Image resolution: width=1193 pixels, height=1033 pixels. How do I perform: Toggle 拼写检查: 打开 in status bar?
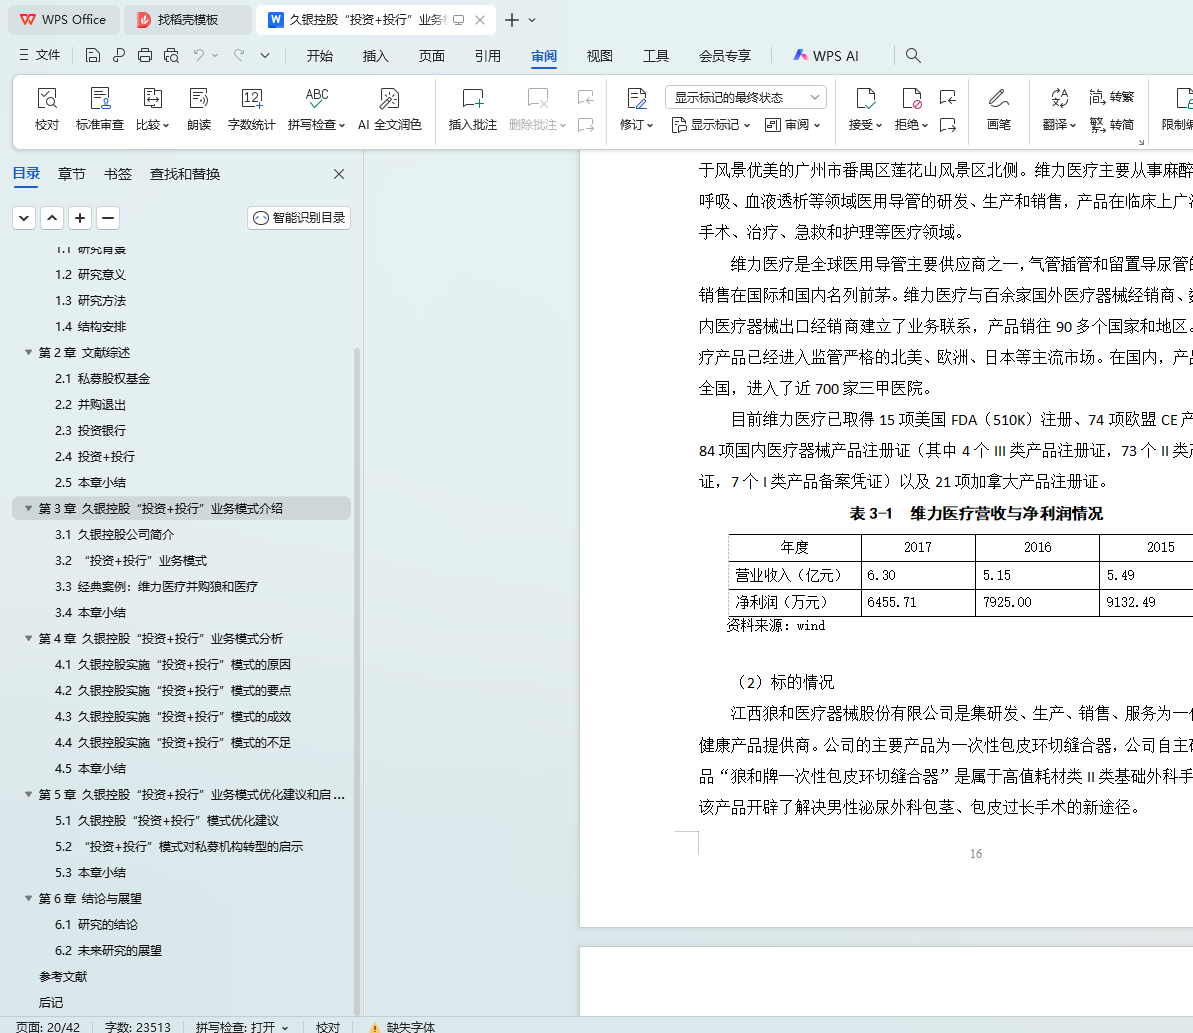[242, 1027]
